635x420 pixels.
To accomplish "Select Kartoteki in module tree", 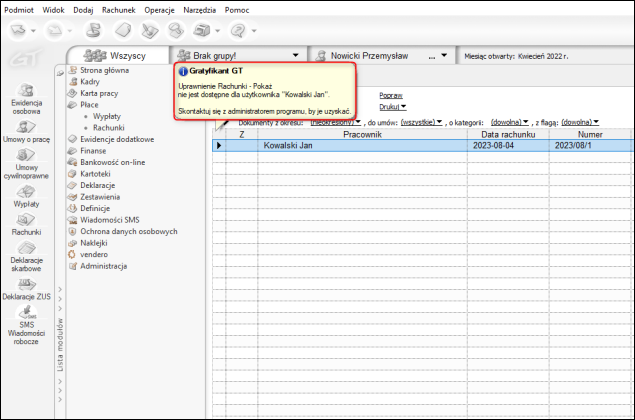I will 95,174.
